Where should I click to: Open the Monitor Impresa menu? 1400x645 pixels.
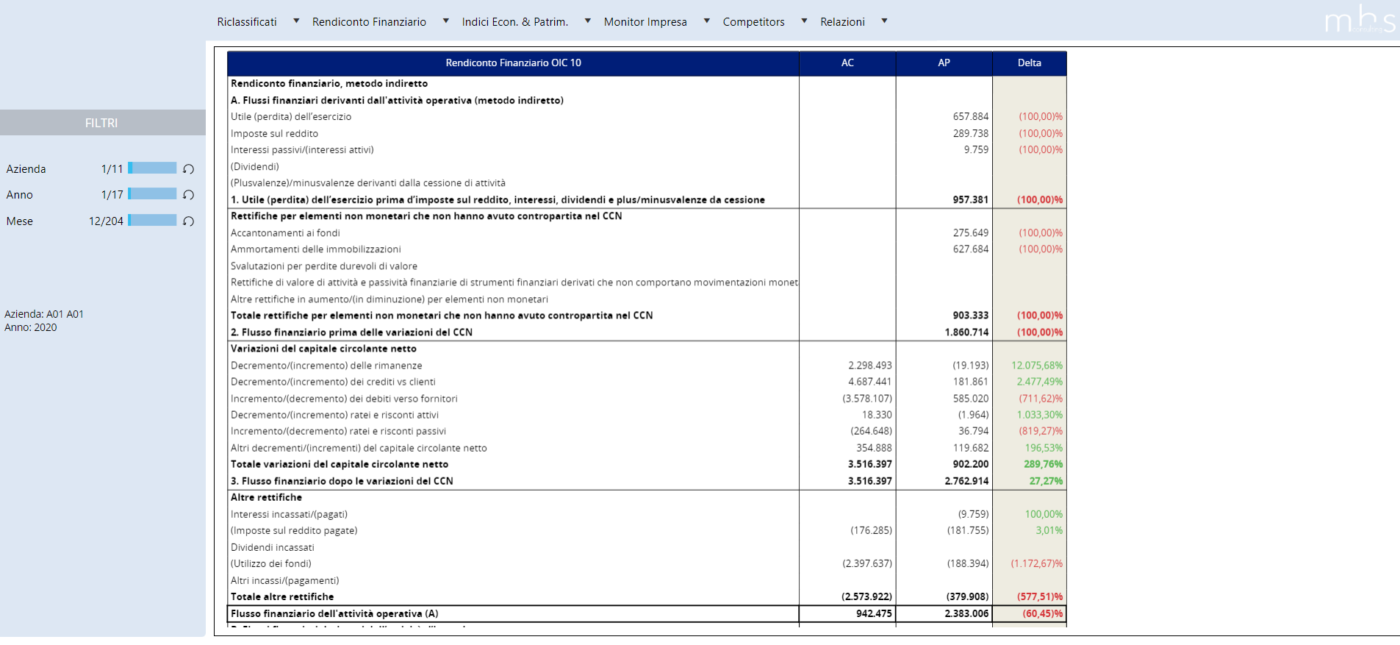(x=645, y=21)
